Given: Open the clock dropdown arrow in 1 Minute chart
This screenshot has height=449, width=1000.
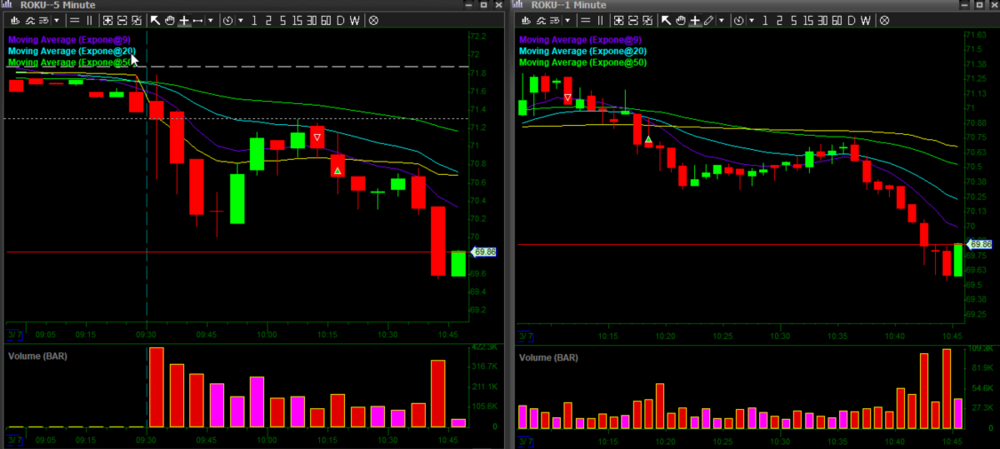Looking at the screenshot, I should pyautogui.click(x=752, y=20).
